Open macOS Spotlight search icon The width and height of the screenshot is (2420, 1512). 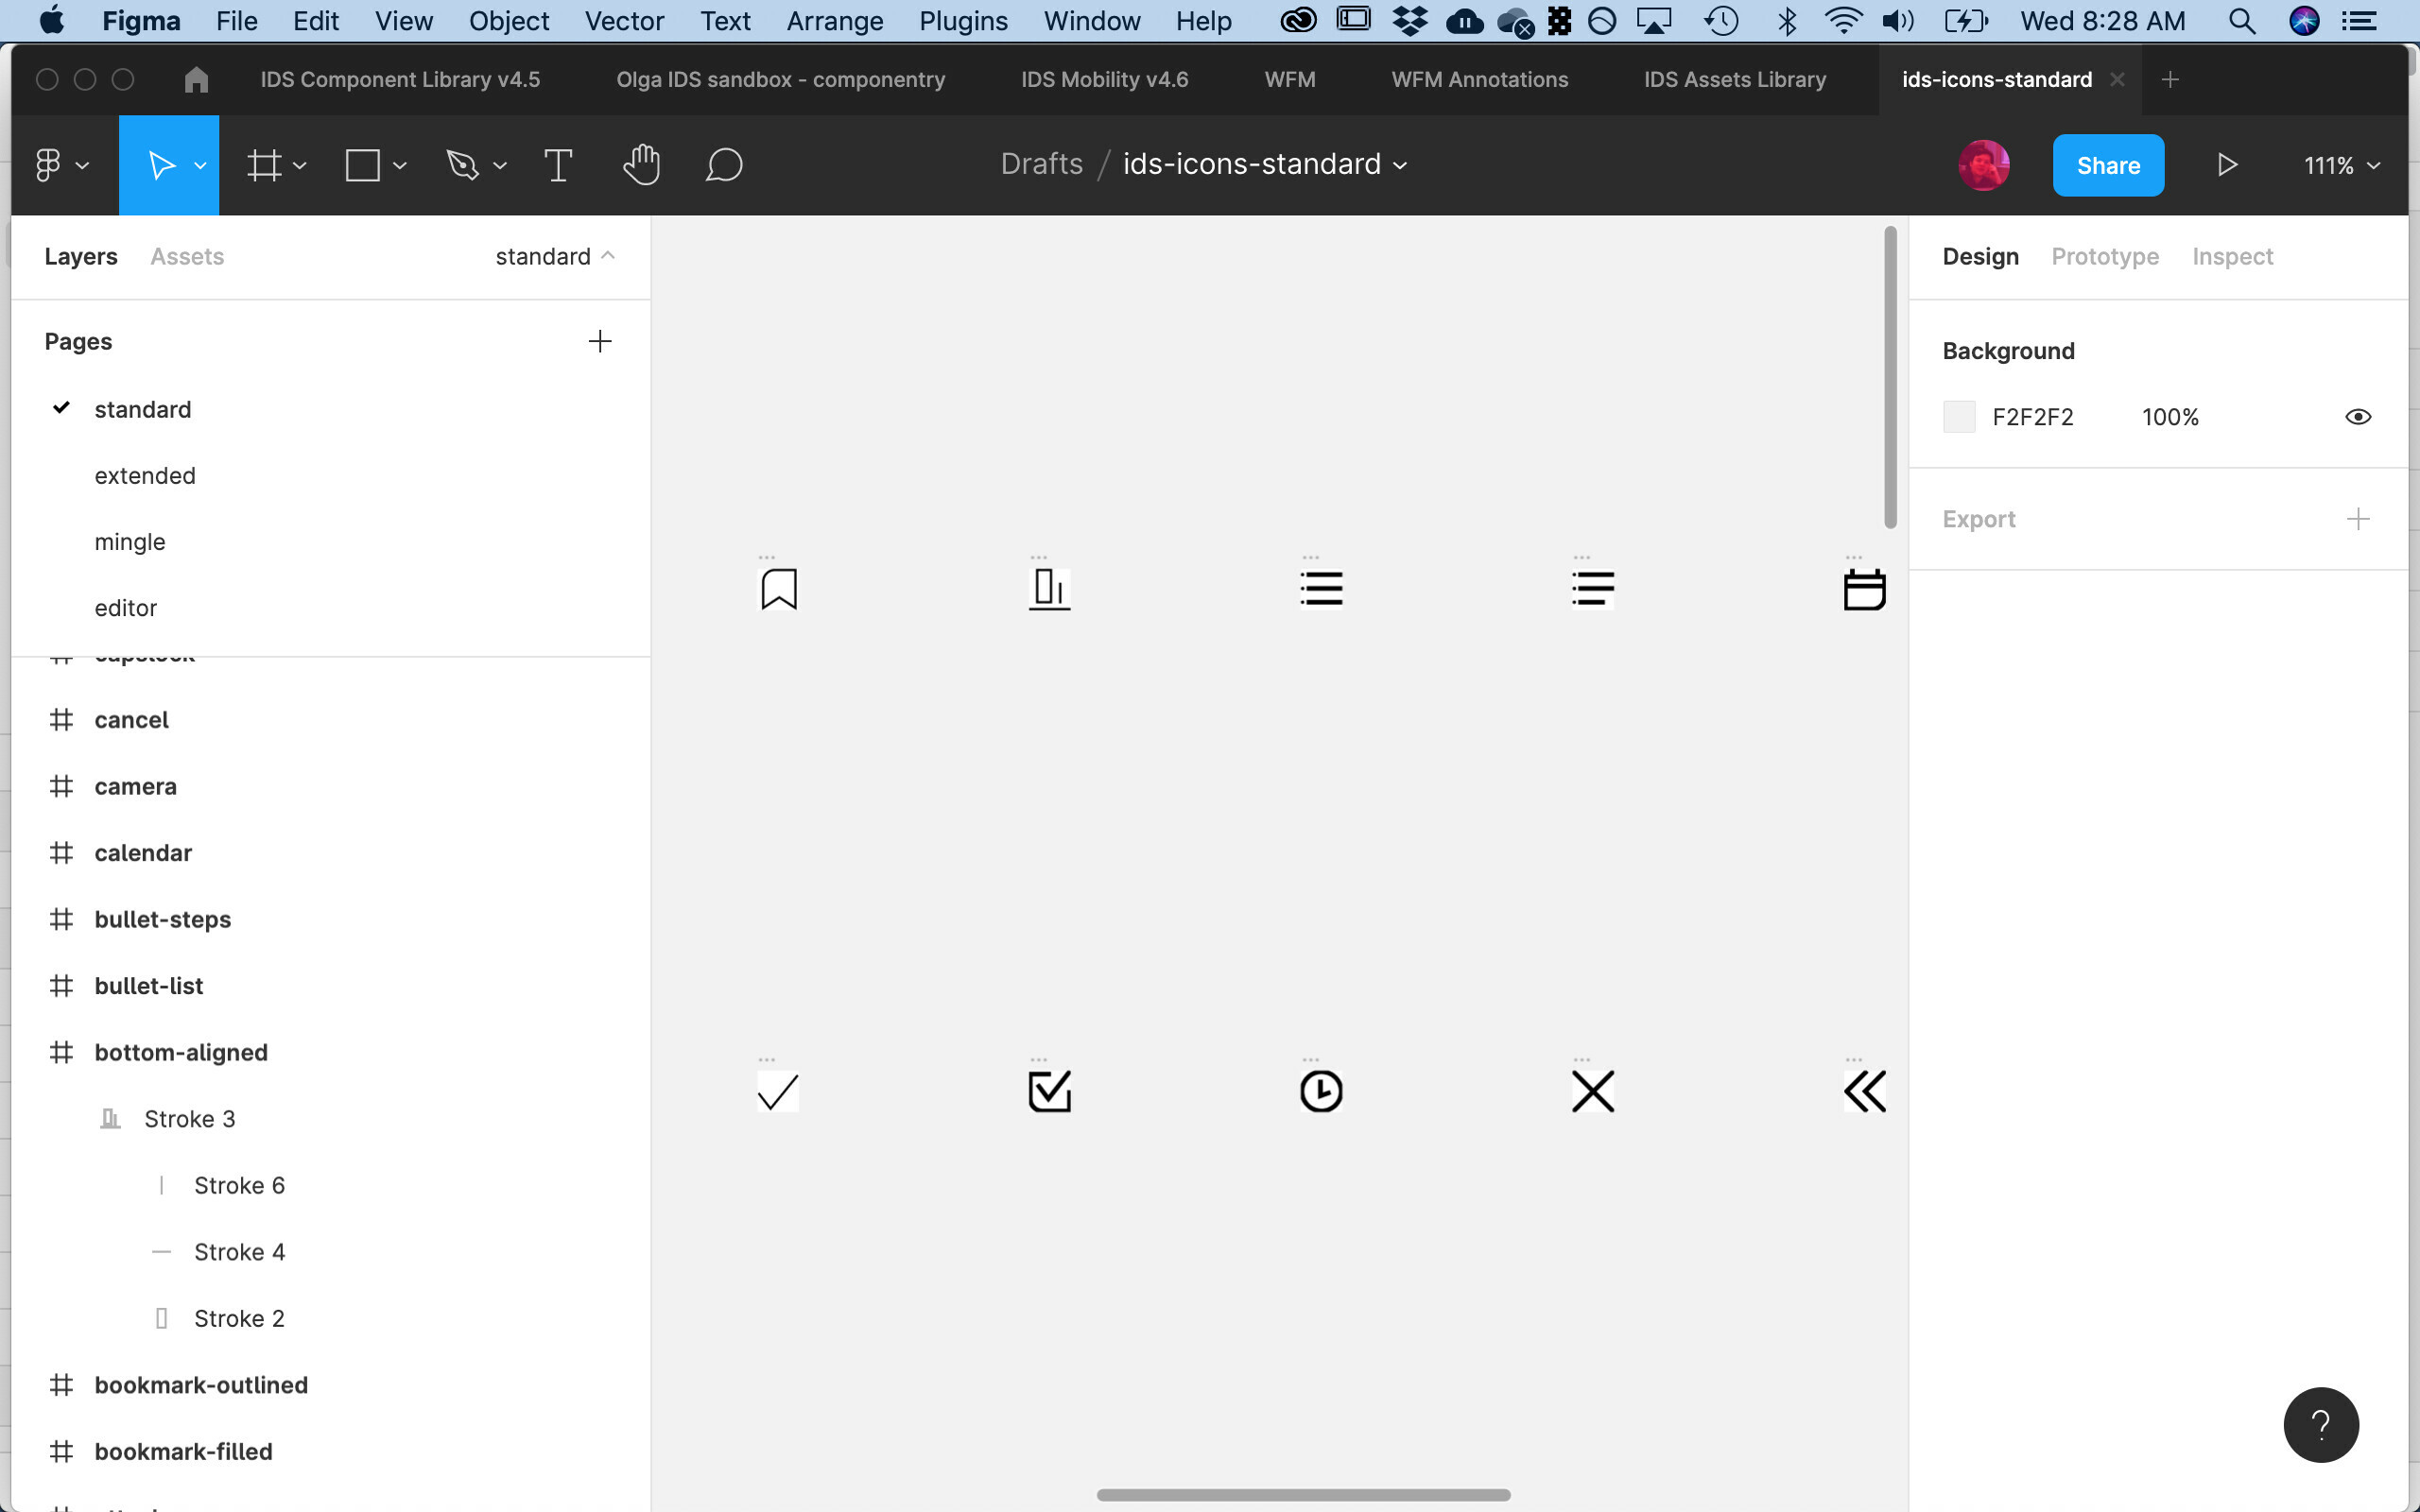click(x=2242, y=21)
